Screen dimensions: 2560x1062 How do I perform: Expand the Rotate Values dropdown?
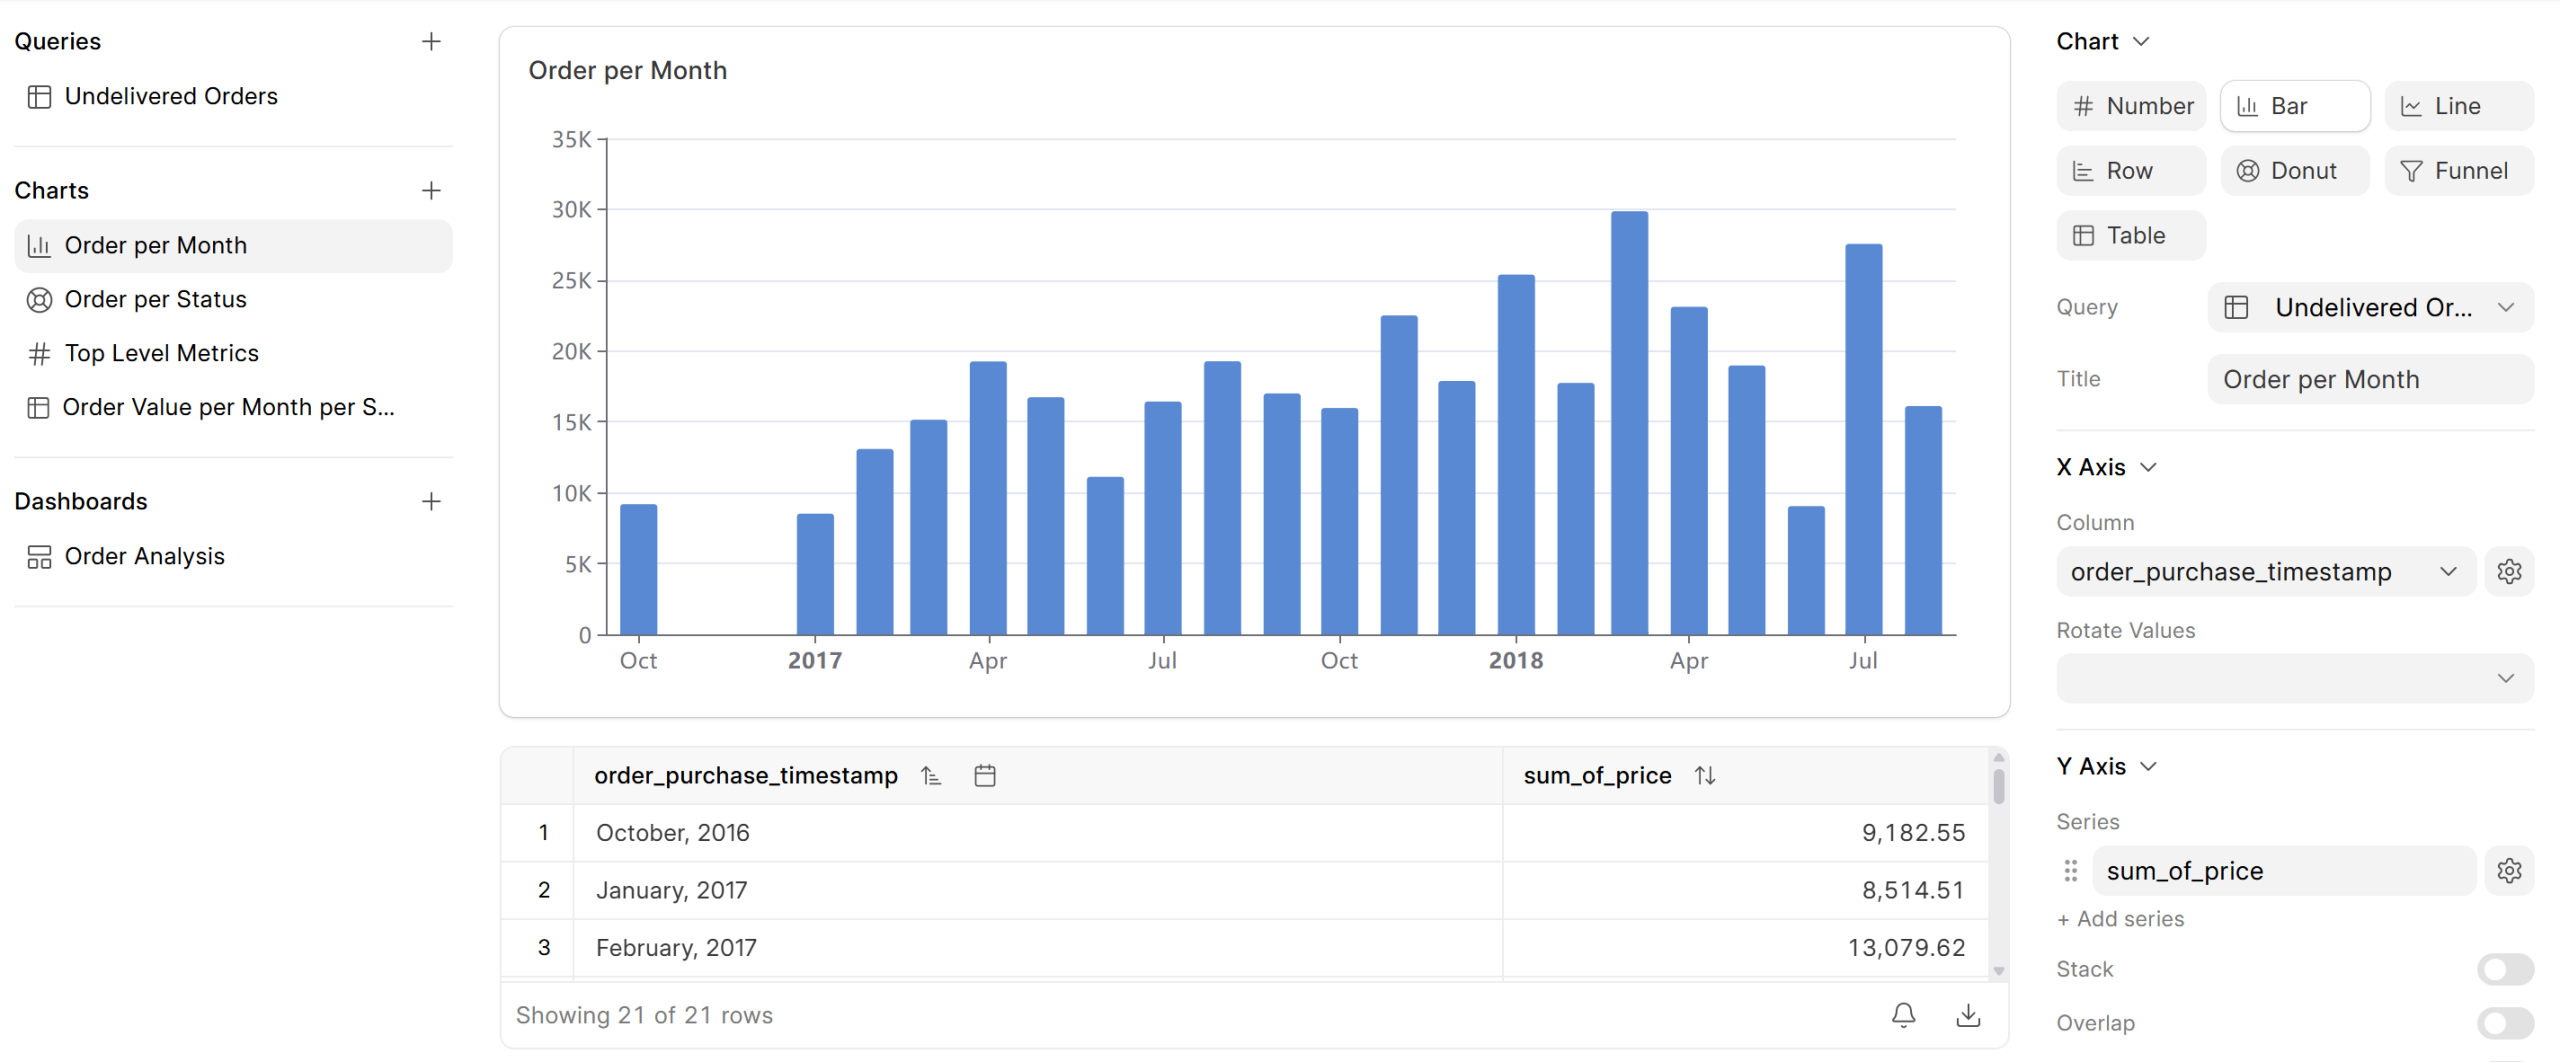(x=2294, y=679)
